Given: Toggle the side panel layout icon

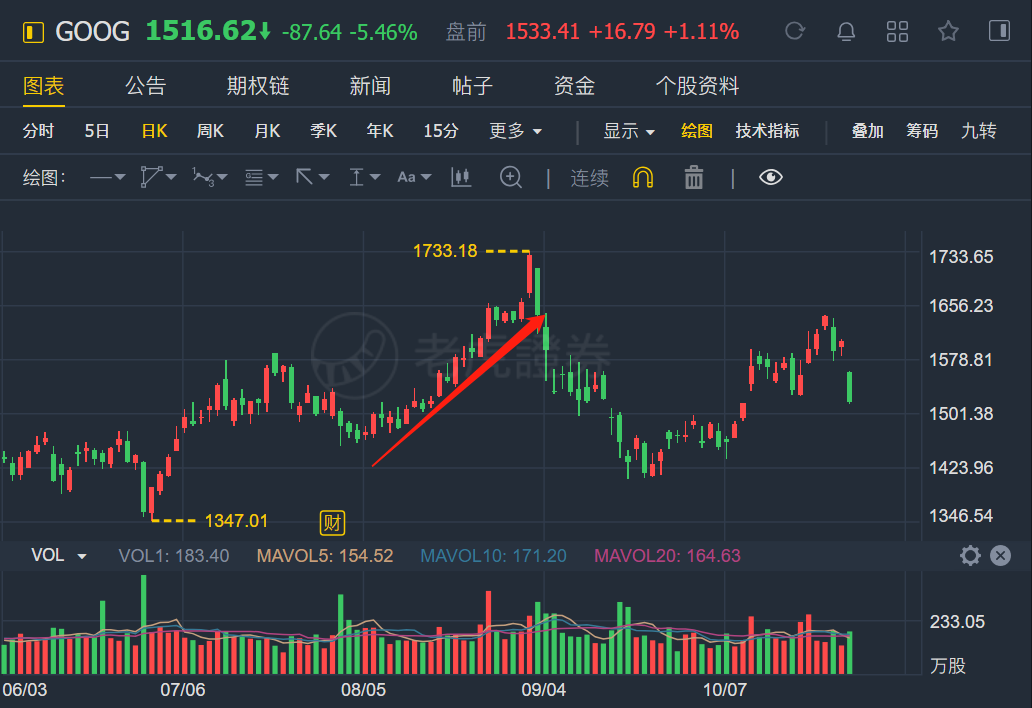Looking at the screenshot, I should (x=999, y=31).
